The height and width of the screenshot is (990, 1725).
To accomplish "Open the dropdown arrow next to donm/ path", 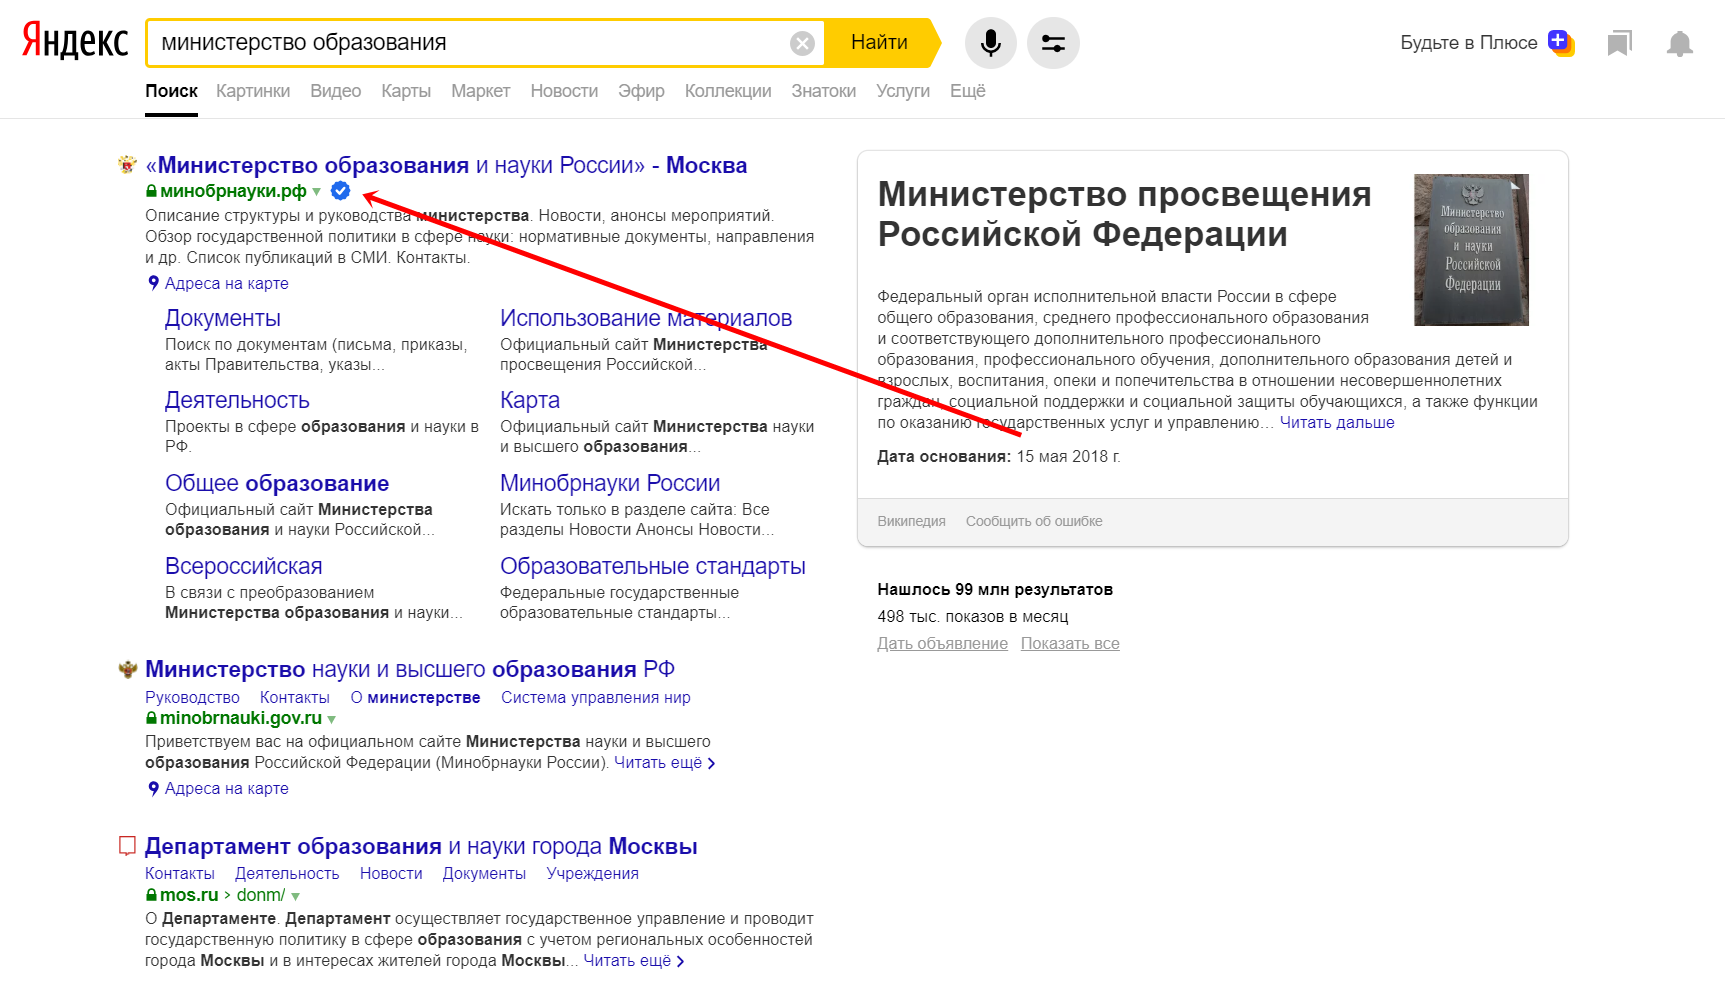I will click(x=297, y=895).
